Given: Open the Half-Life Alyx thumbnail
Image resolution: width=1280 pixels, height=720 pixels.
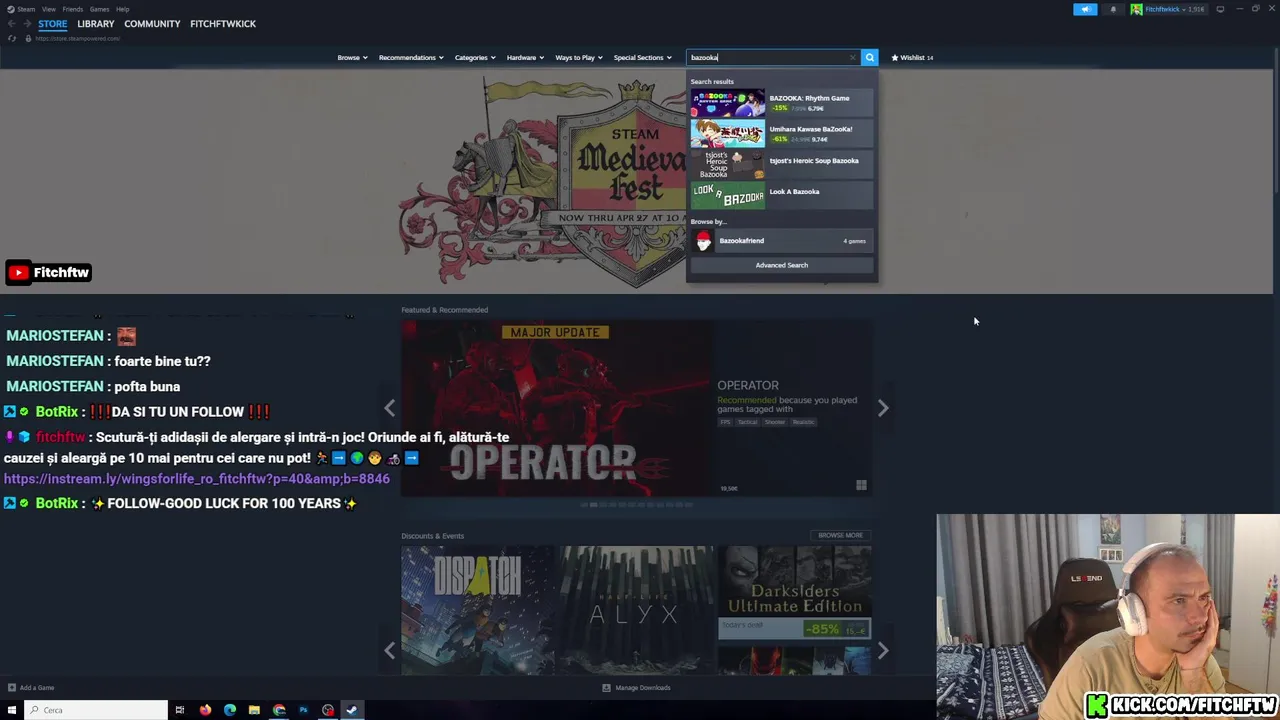Looking at the screenshot, I should click(x=636, y=609).
